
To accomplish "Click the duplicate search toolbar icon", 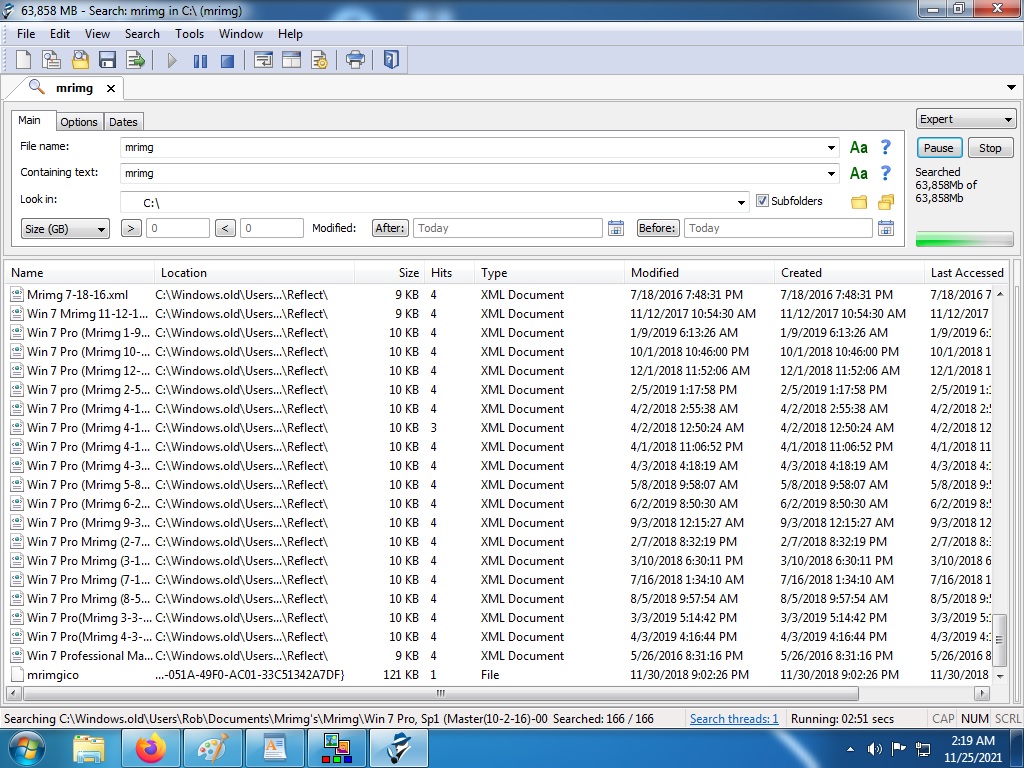I will coord(51,60).
